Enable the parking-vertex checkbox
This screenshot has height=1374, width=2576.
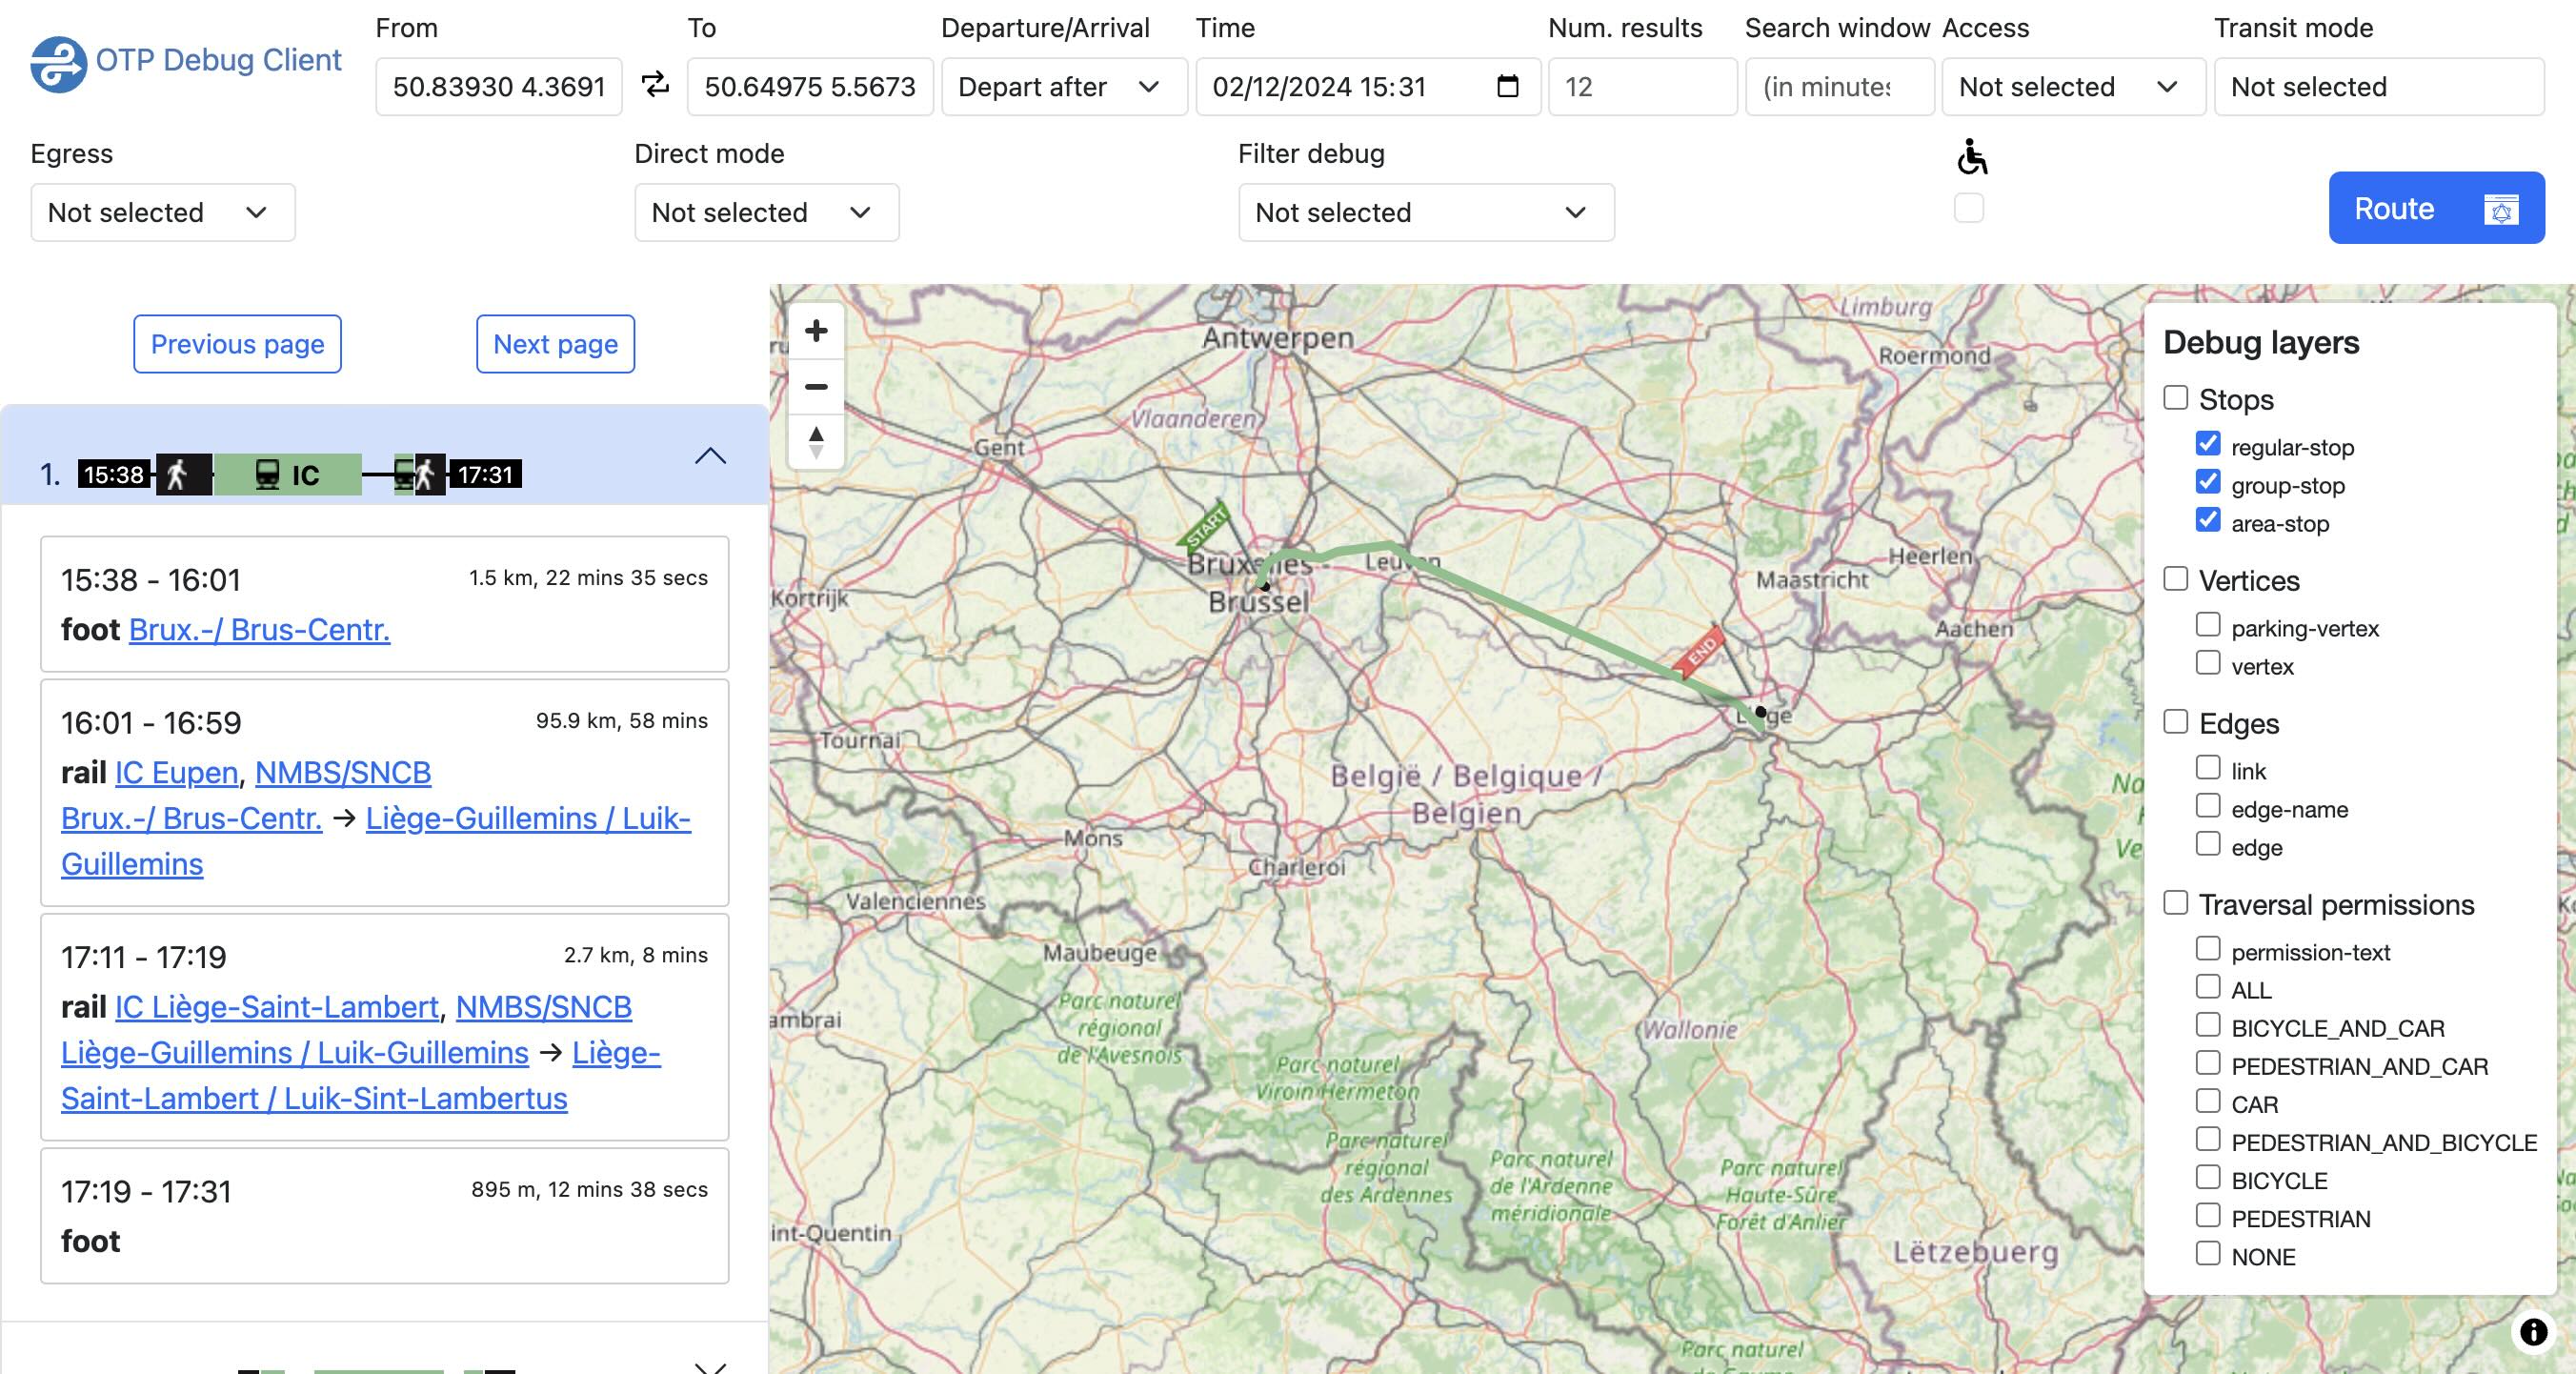(2210, 627)
